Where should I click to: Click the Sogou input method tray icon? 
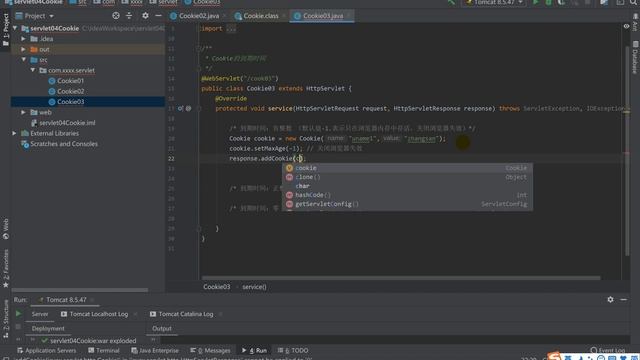point(554,356)
